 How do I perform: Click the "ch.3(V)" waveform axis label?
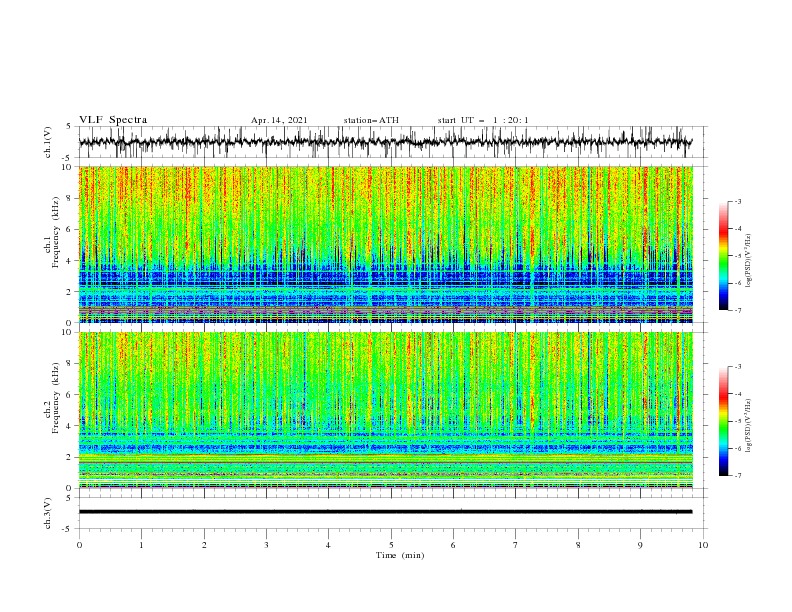click(x=48, y=513)
